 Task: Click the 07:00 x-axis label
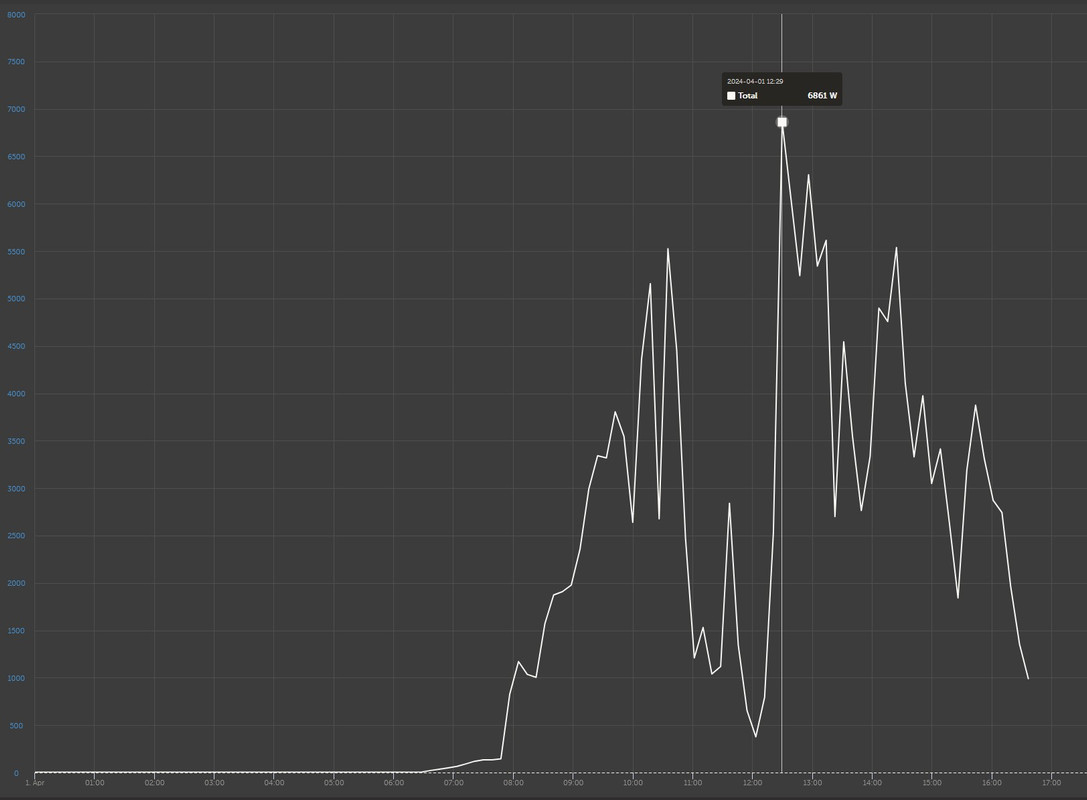click(453, 783)
